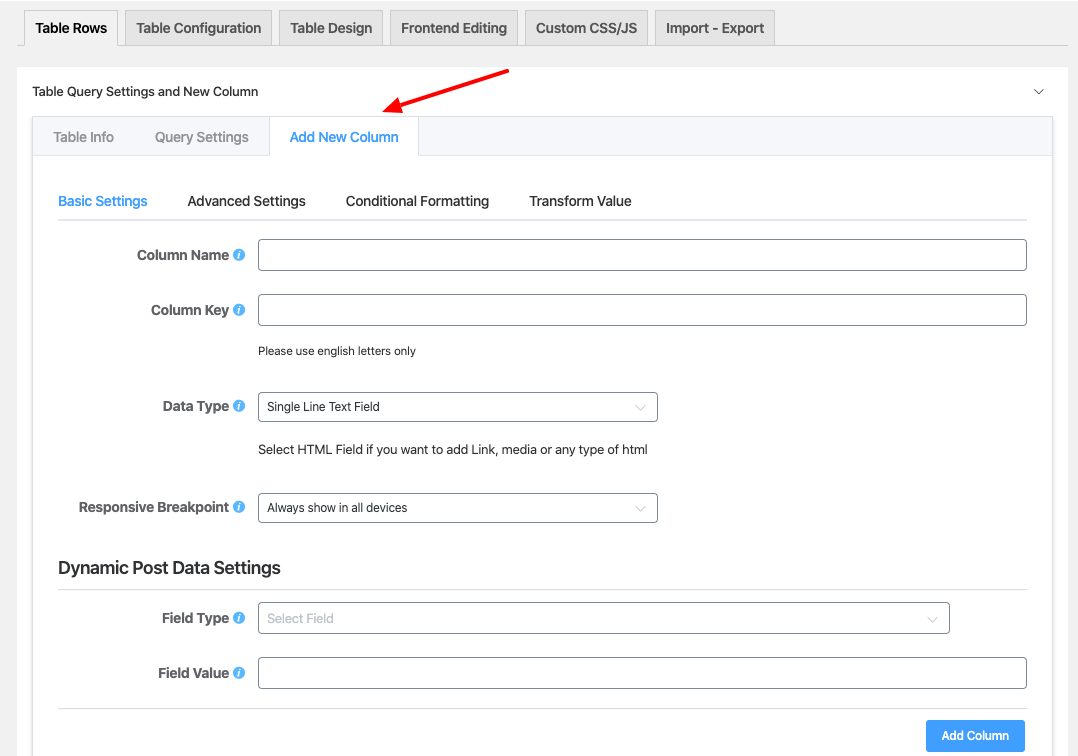This screenshot has height=756, width=1078.
Task: Click info icon next to Field Type
Action: 239,618
